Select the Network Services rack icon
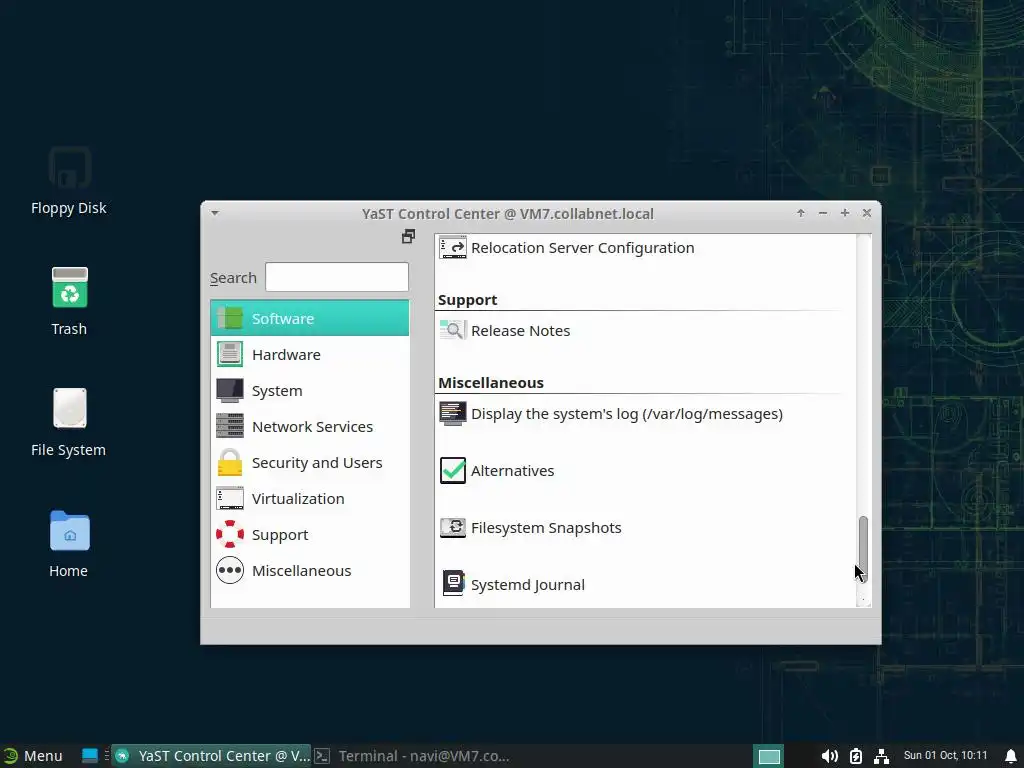 (230, 426)
